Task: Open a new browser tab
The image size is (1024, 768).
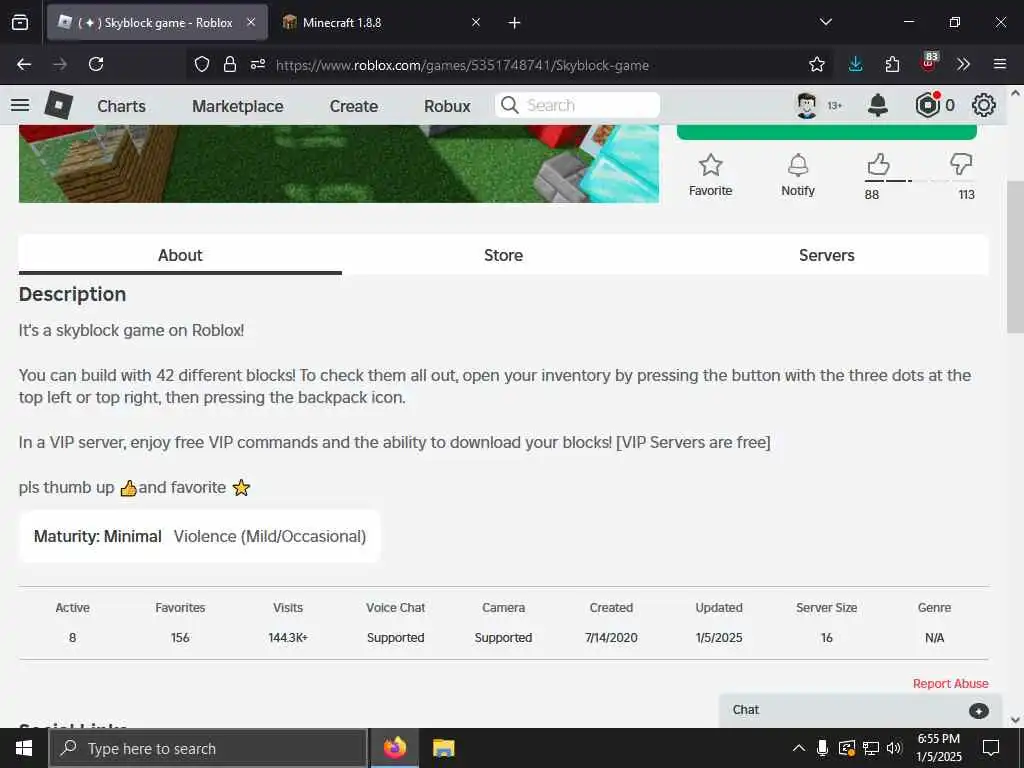Action: 515,23
